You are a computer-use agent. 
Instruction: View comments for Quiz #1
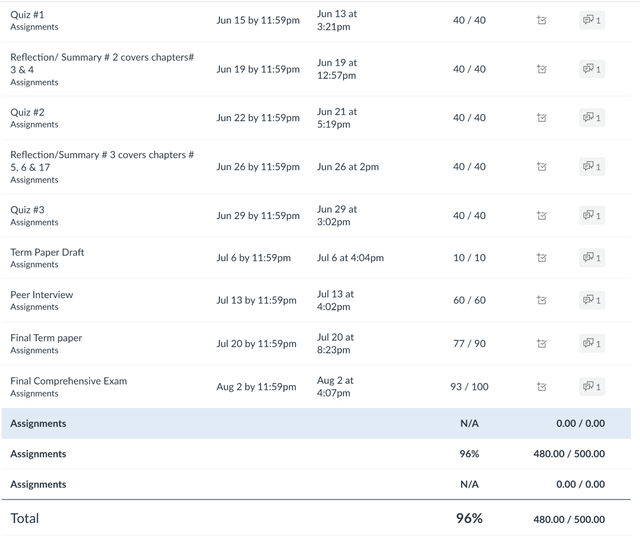click(x=591, y=20)
